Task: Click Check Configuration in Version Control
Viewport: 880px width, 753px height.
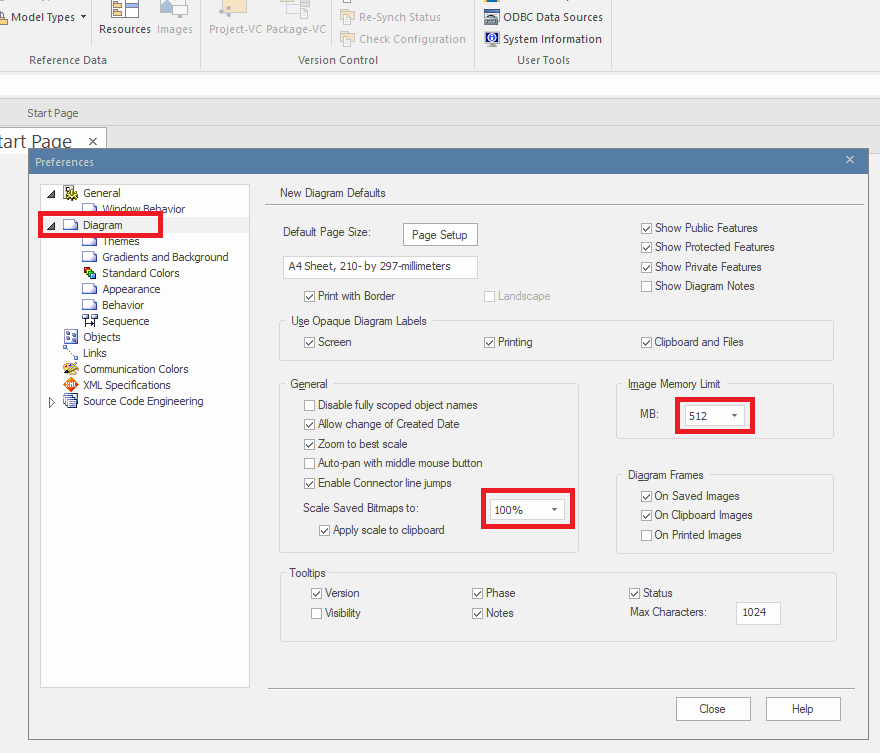Action: (x=403, y=39)
